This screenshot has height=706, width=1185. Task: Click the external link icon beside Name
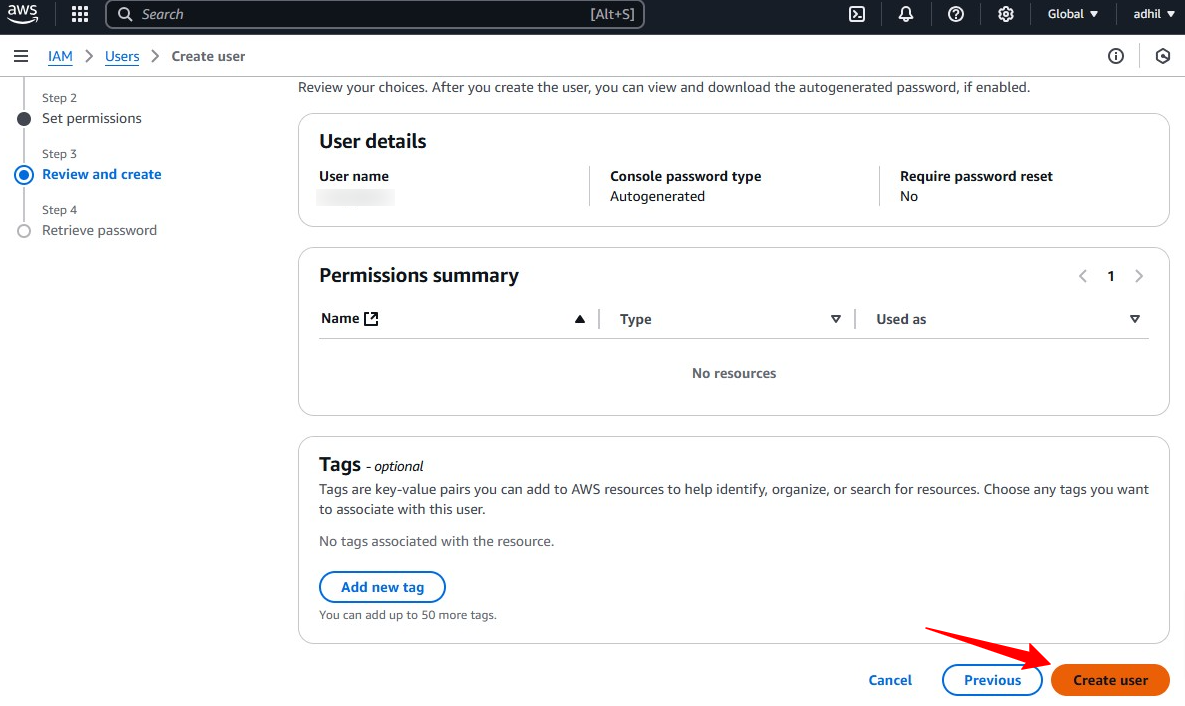click(x=371, y=319)
